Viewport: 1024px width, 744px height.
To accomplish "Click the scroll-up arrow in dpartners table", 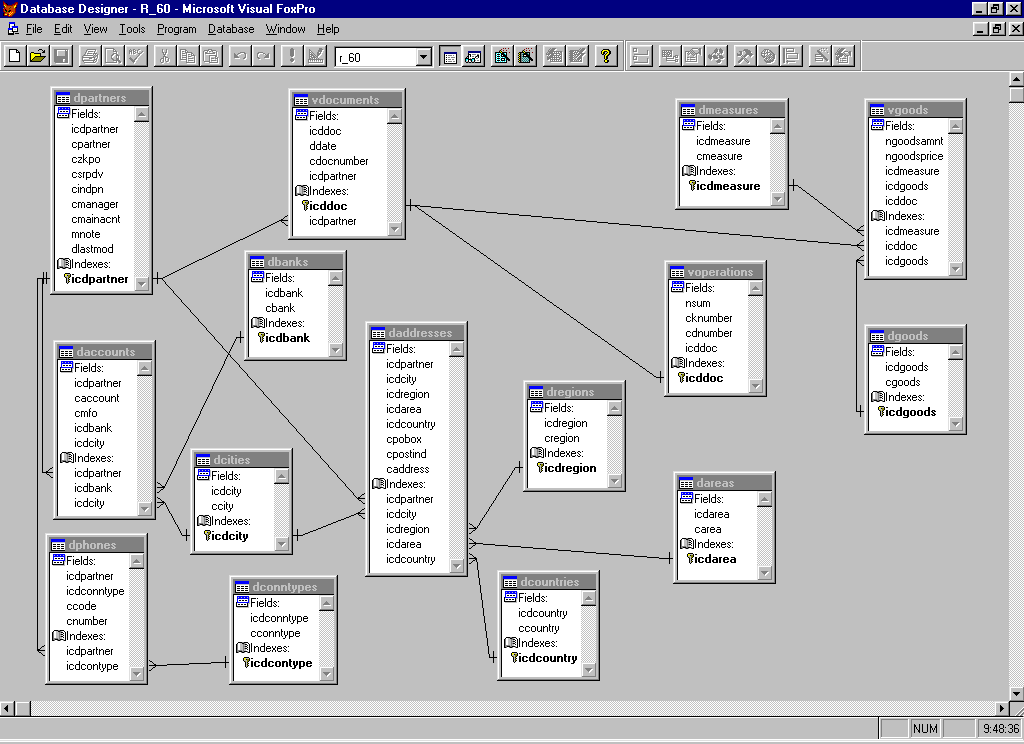I will (142, 114).
